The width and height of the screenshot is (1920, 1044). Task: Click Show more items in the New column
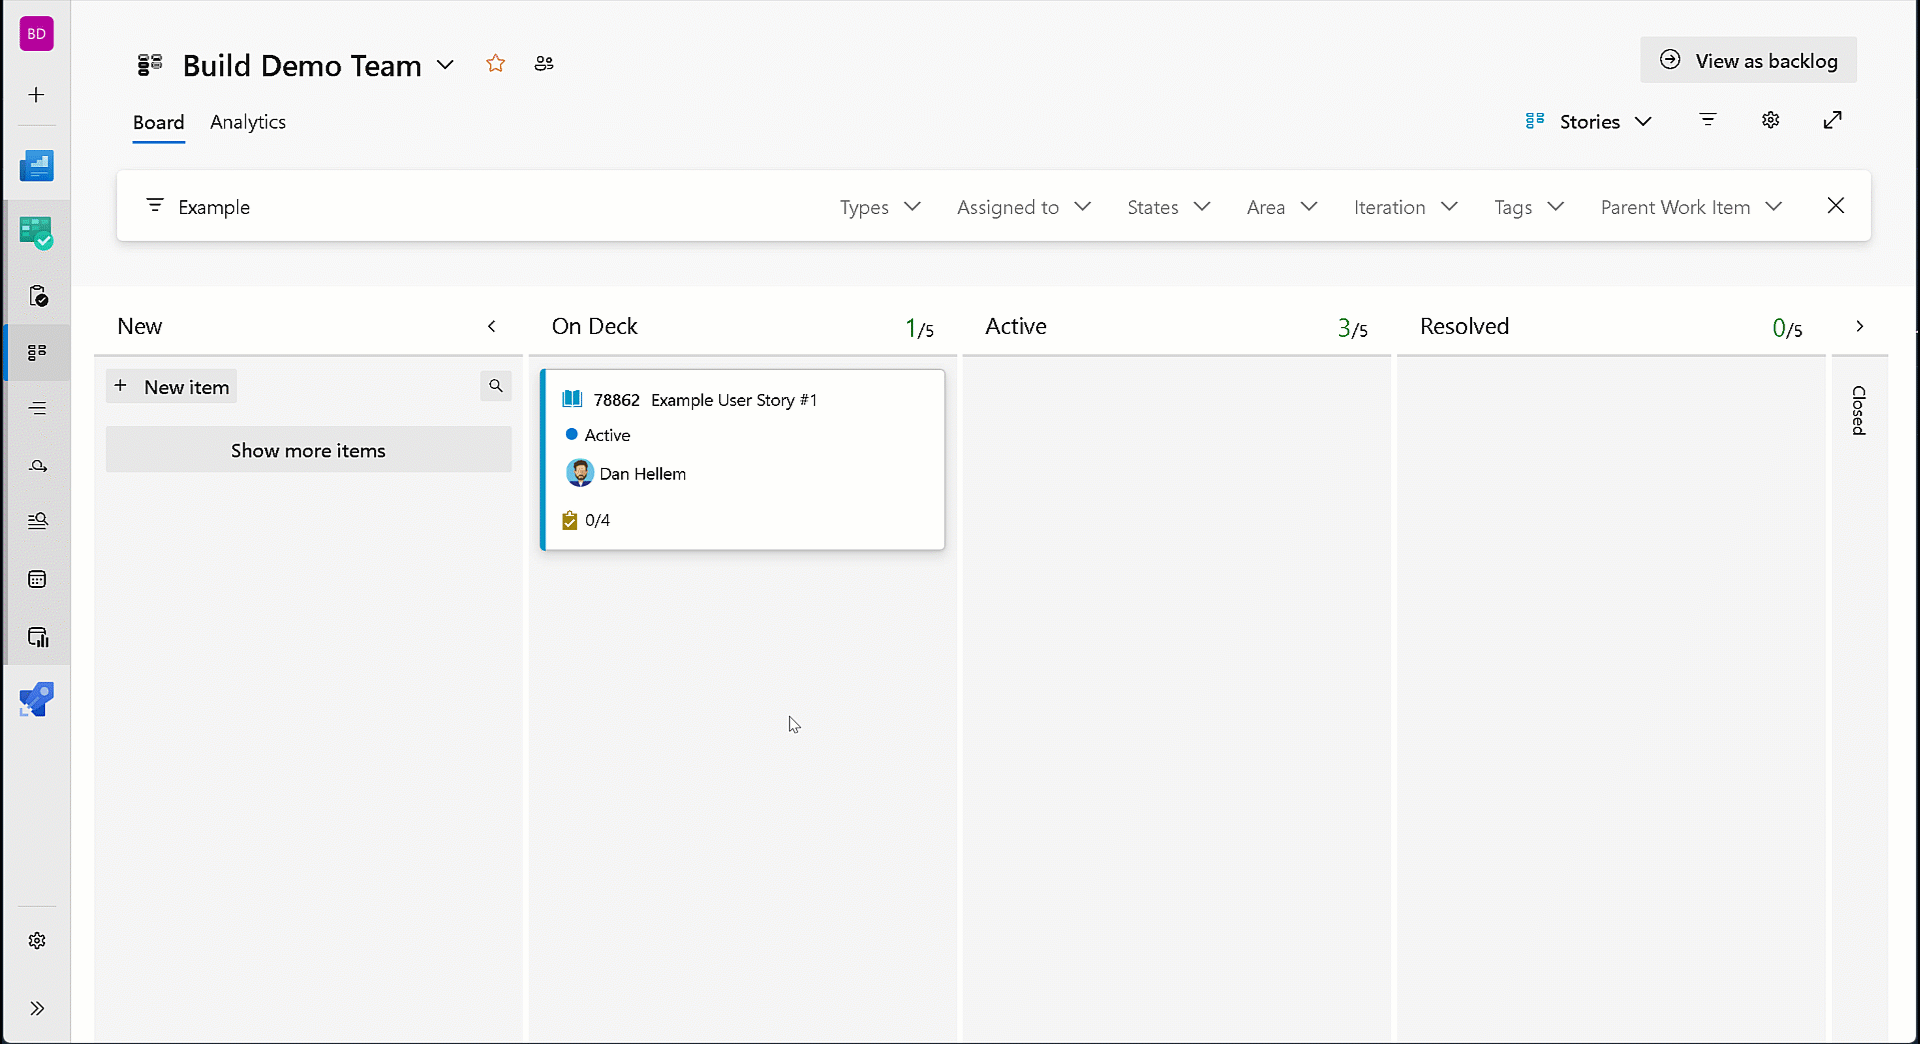click(307, 450)
